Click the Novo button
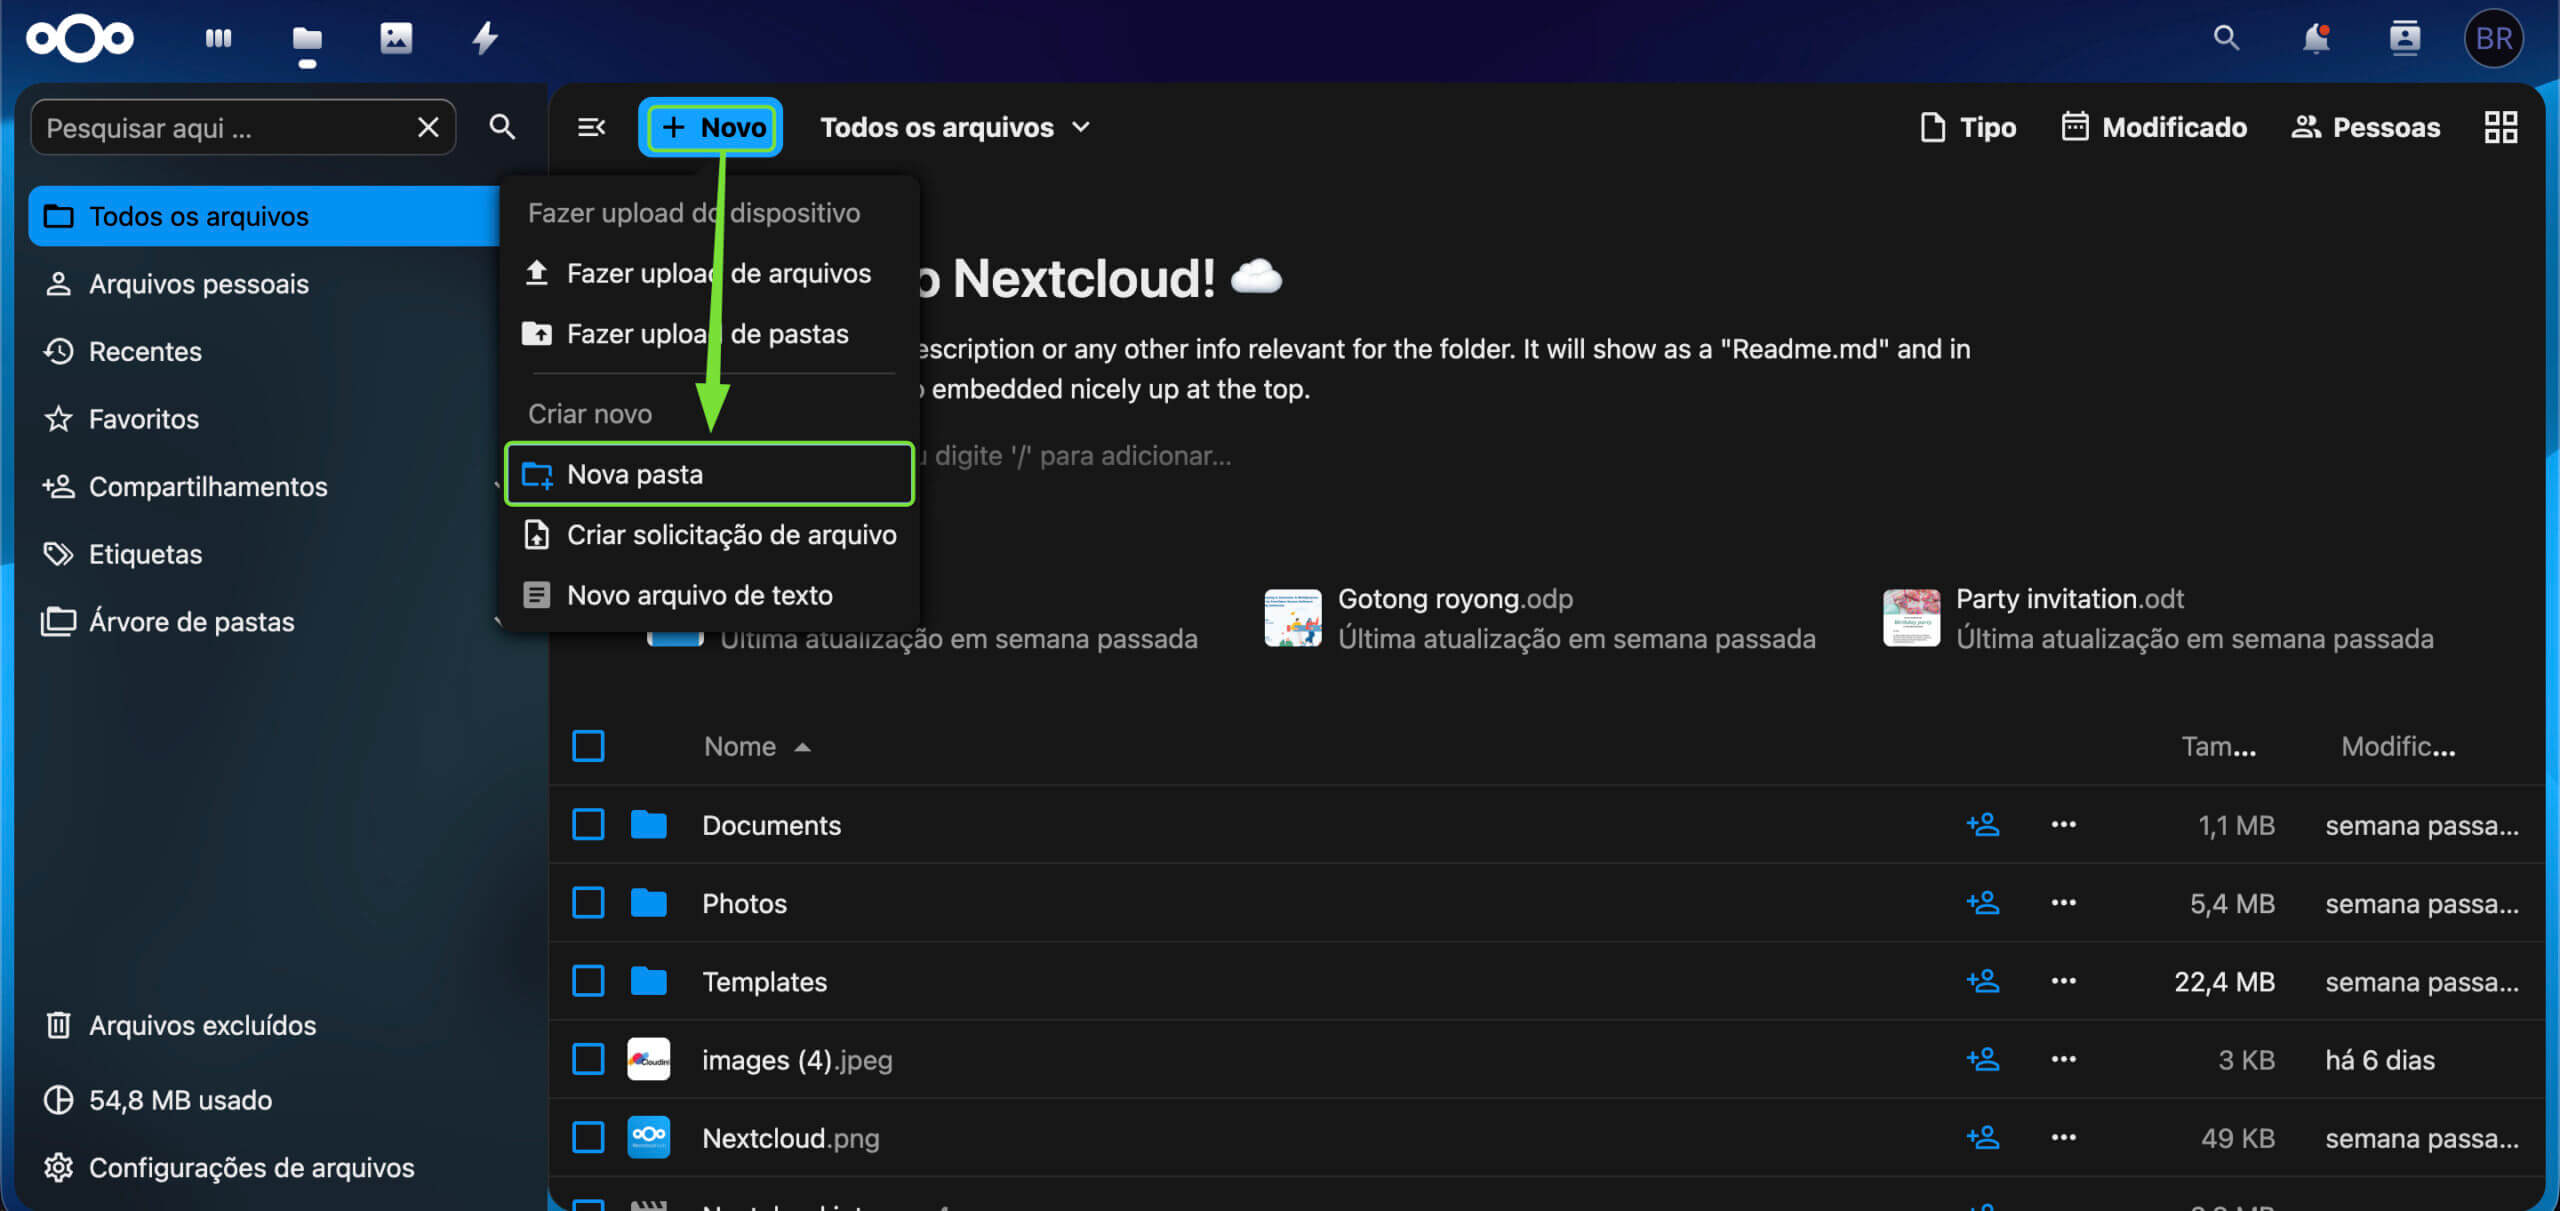 711,128
